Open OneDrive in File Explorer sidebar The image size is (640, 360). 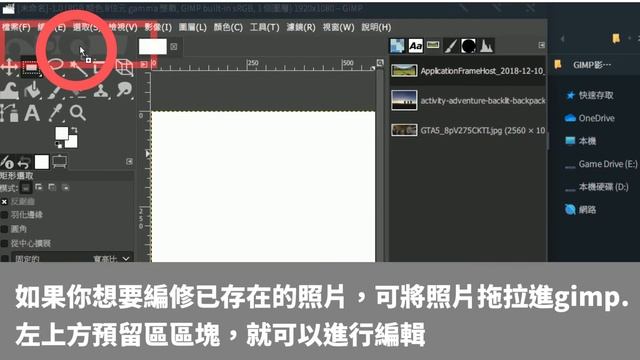point(589,118)
